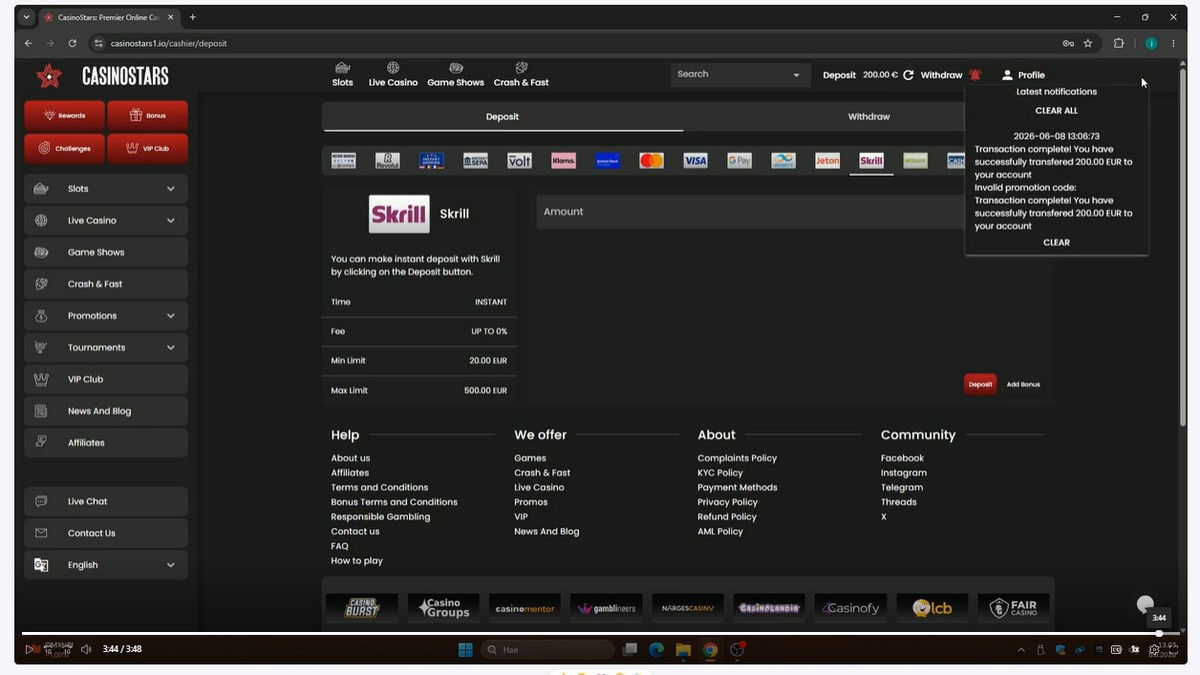
Task: Click the red Deposit button
Action: 980,384
